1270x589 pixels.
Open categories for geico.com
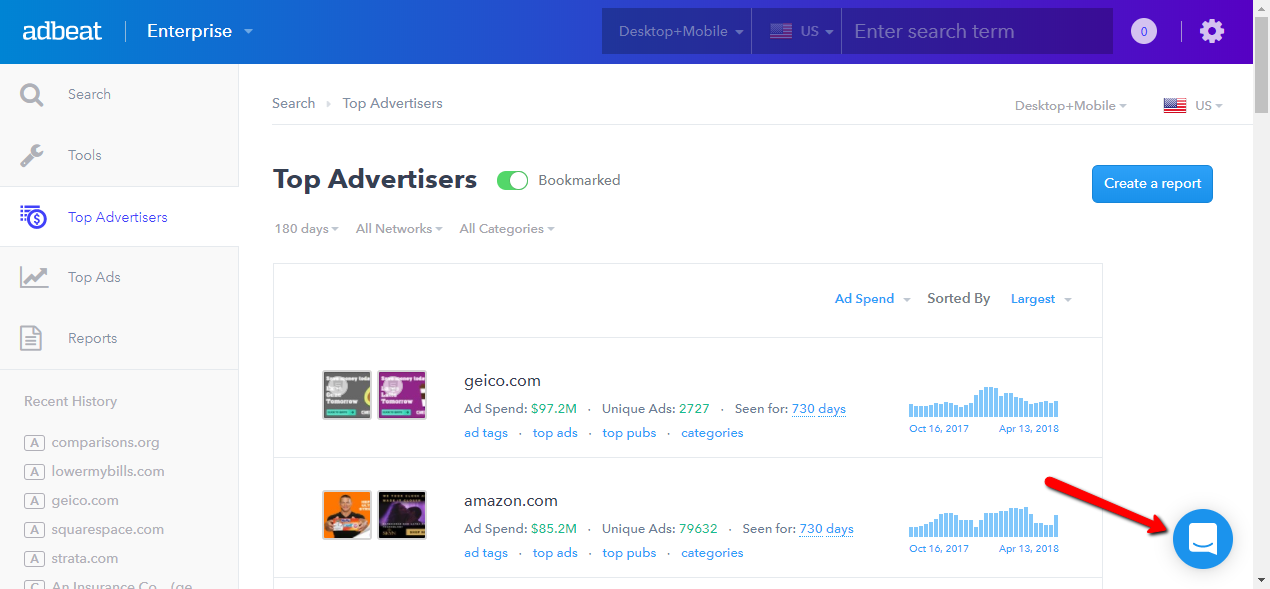click(712, 433)
